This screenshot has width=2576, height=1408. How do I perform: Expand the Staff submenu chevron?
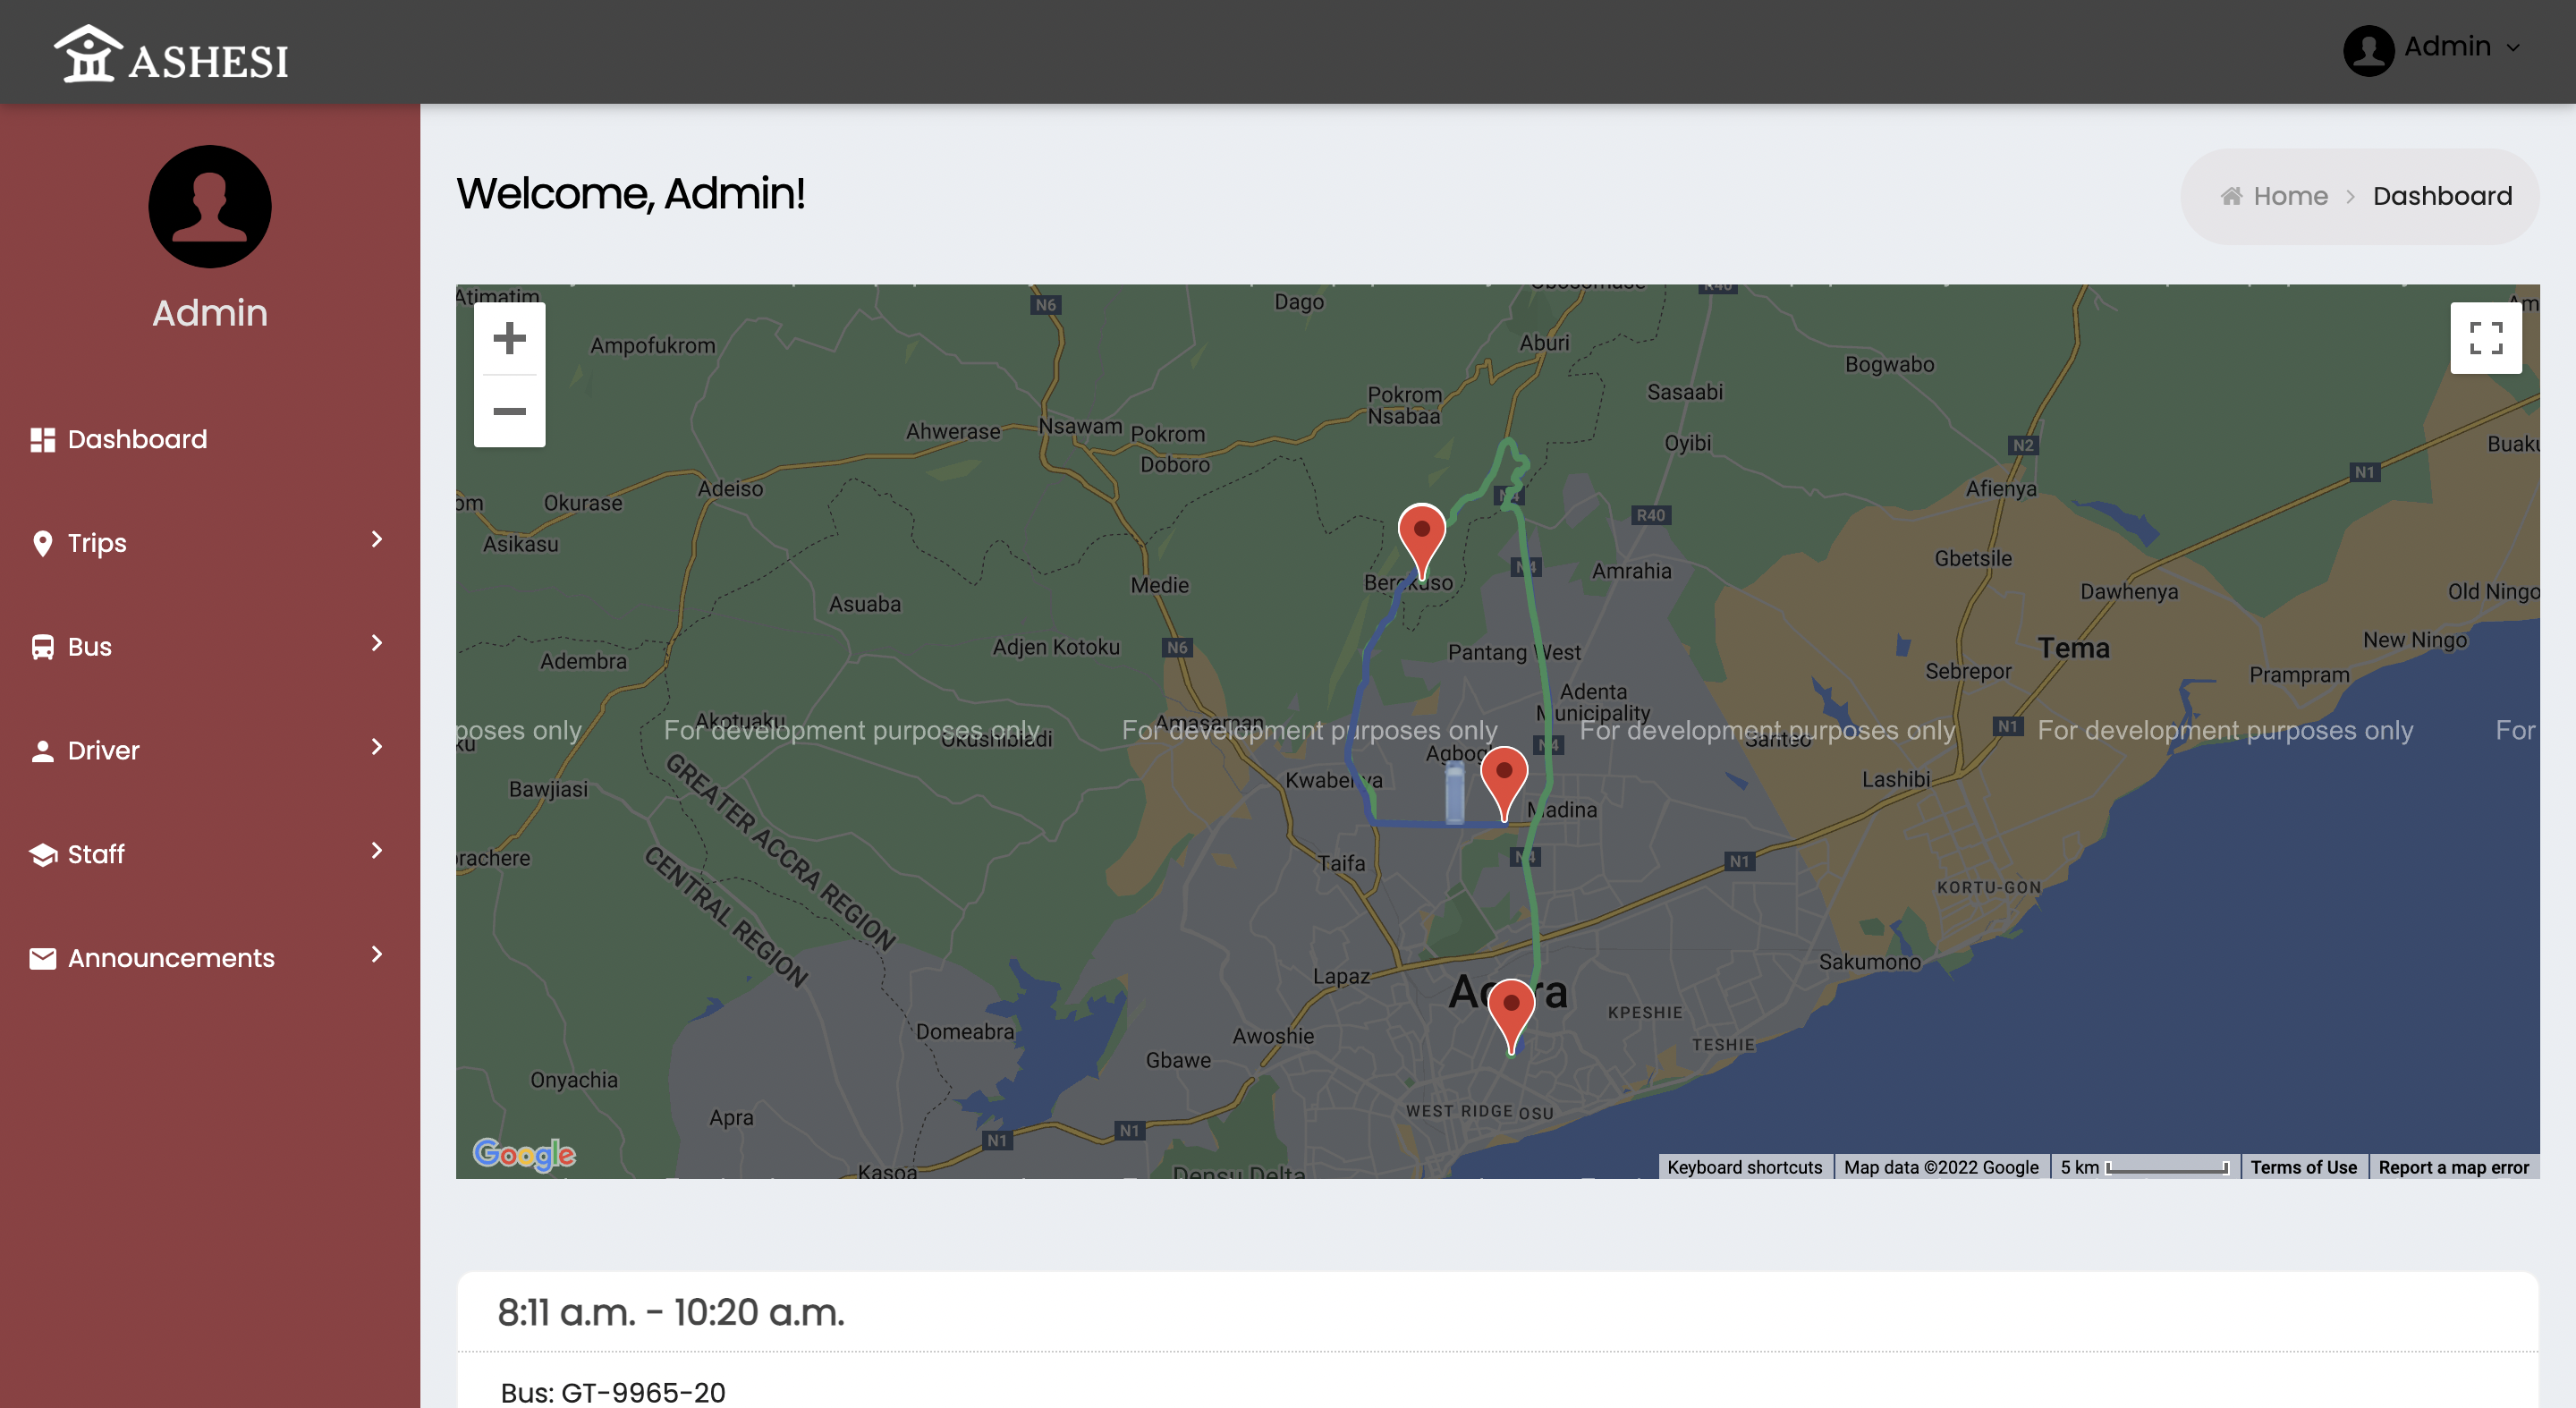[377, 852]
